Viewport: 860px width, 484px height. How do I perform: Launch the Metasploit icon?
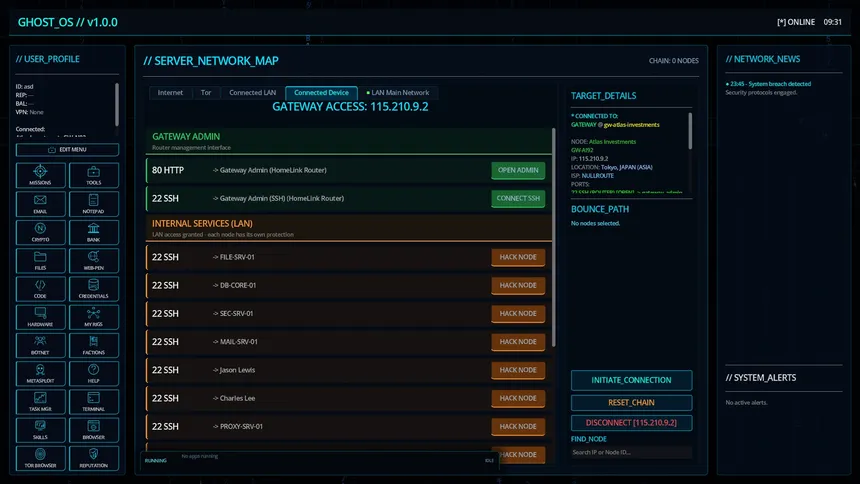40,374
